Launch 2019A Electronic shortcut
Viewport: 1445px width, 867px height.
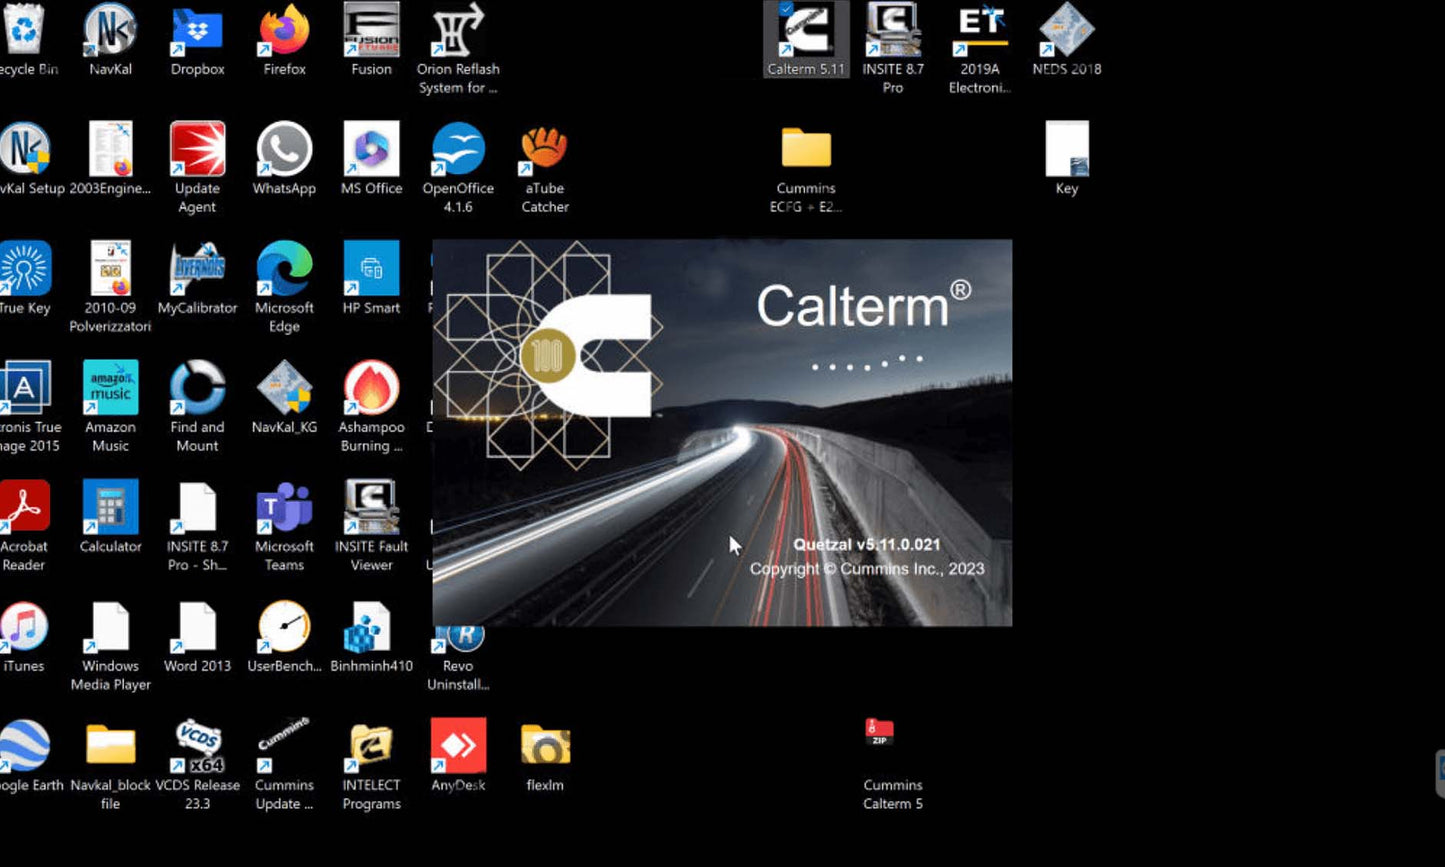pos(980,30)
